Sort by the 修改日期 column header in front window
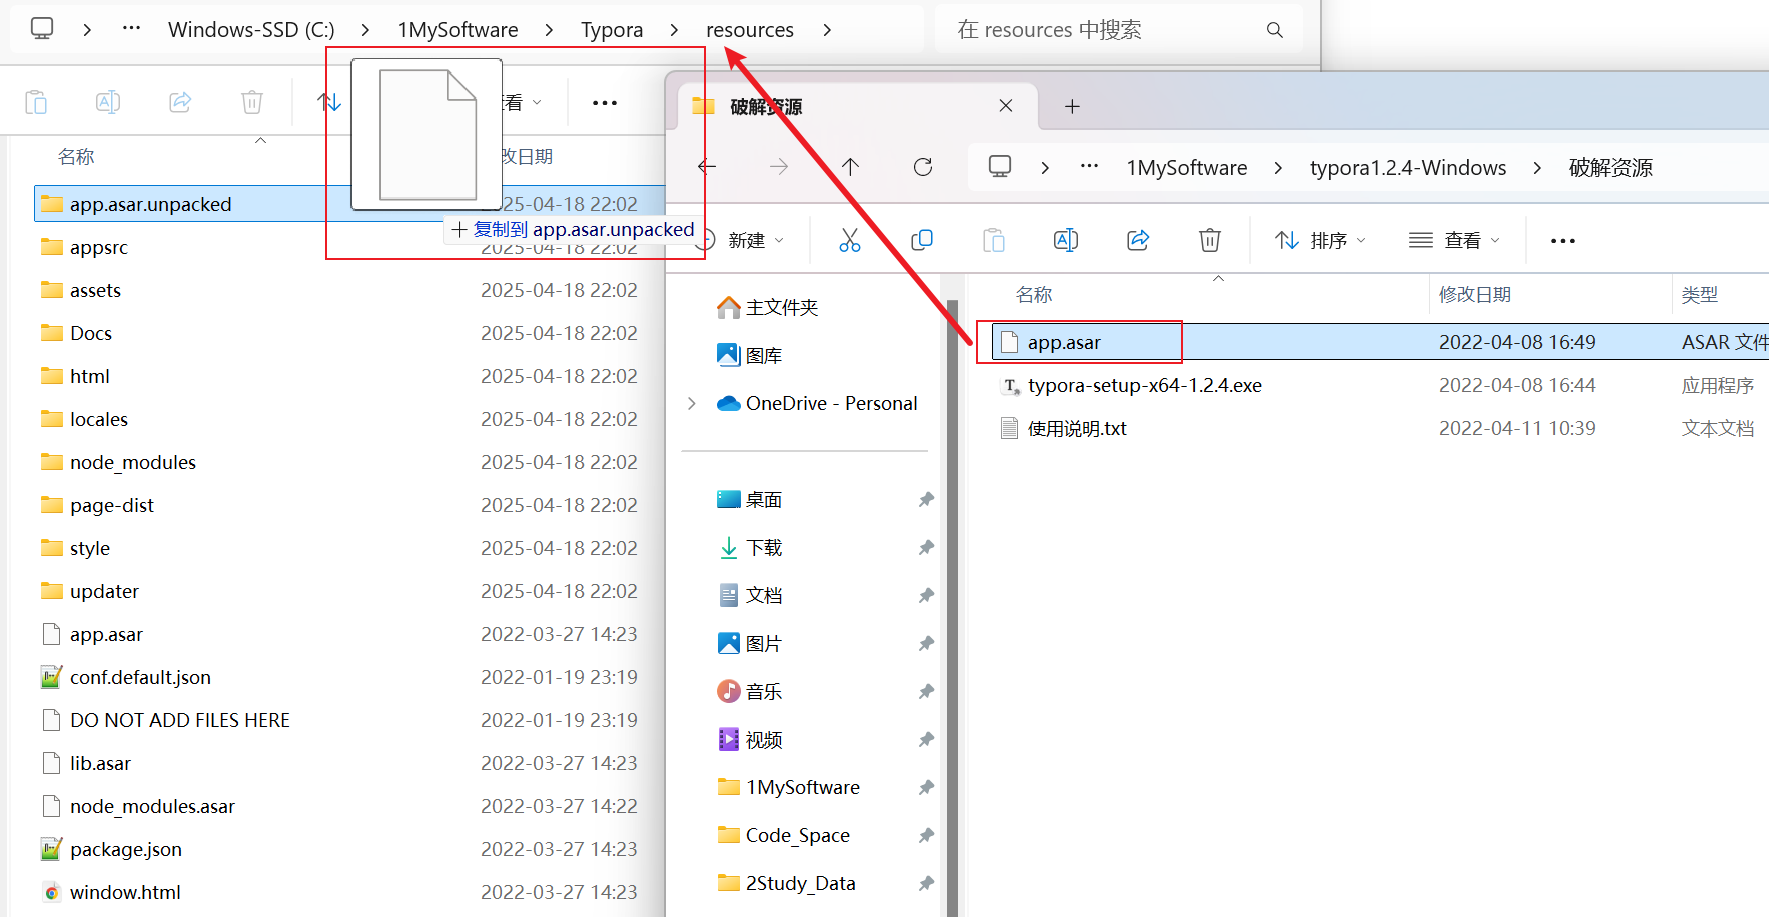This screenshot has height=917, width=1769. 1475,295
